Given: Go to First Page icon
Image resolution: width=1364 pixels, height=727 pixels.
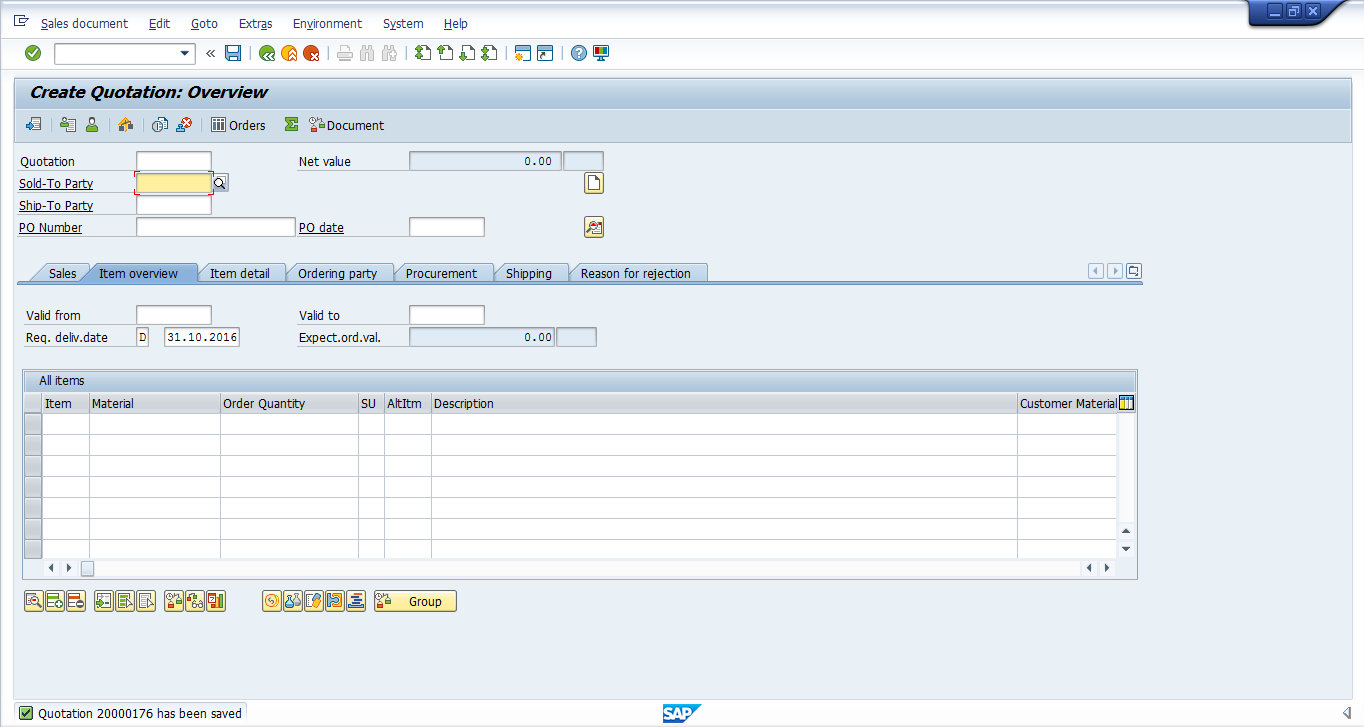Looking at the screenshot, I should click(423, 53).
